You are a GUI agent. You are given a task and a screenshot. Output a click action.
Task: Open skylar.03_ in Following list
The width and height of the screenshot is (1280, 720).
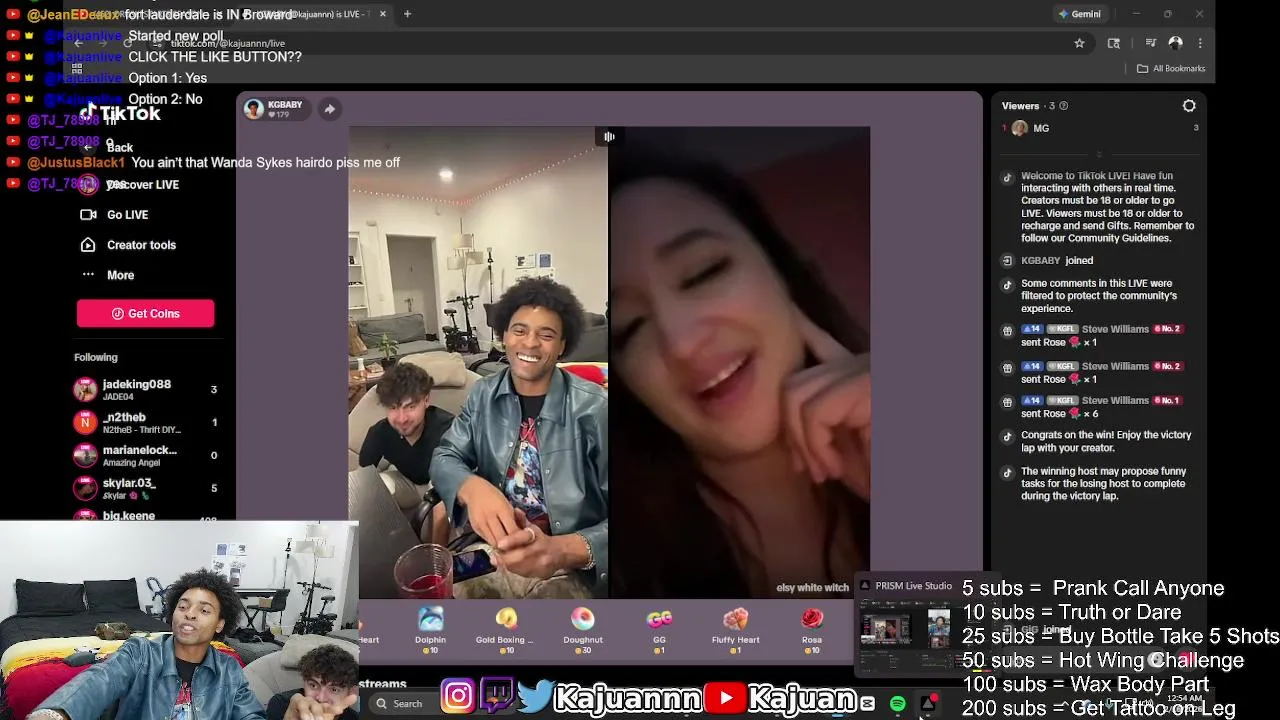145,488
